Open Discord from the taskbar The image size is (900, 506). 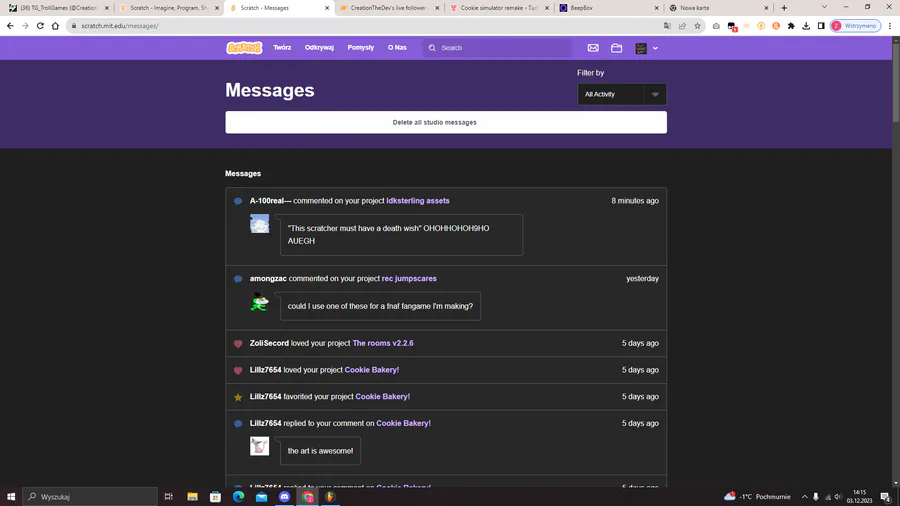coord(284,497)
